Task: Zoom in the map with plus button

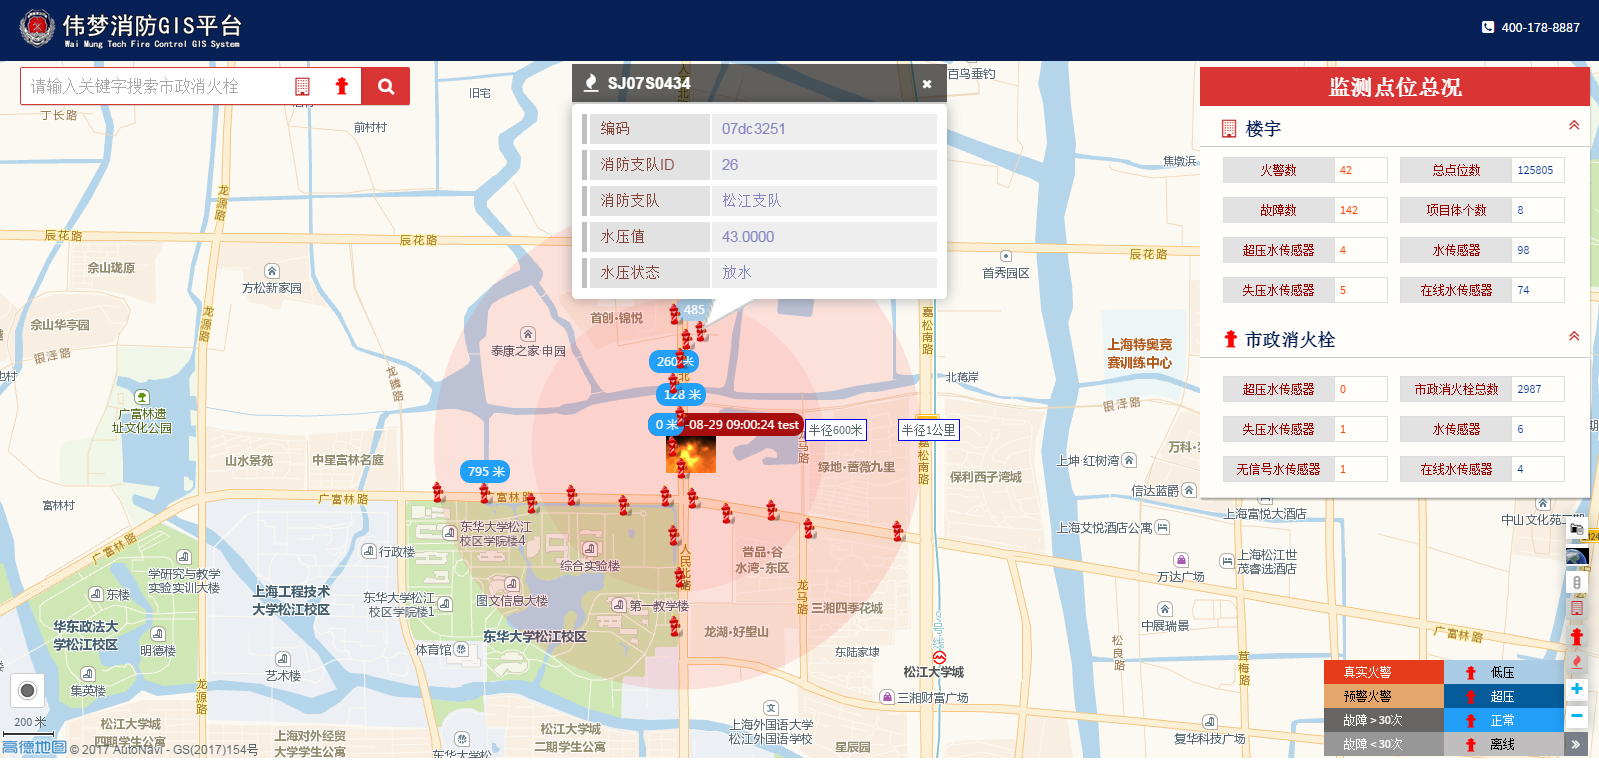Action: tap(1577, 689)
